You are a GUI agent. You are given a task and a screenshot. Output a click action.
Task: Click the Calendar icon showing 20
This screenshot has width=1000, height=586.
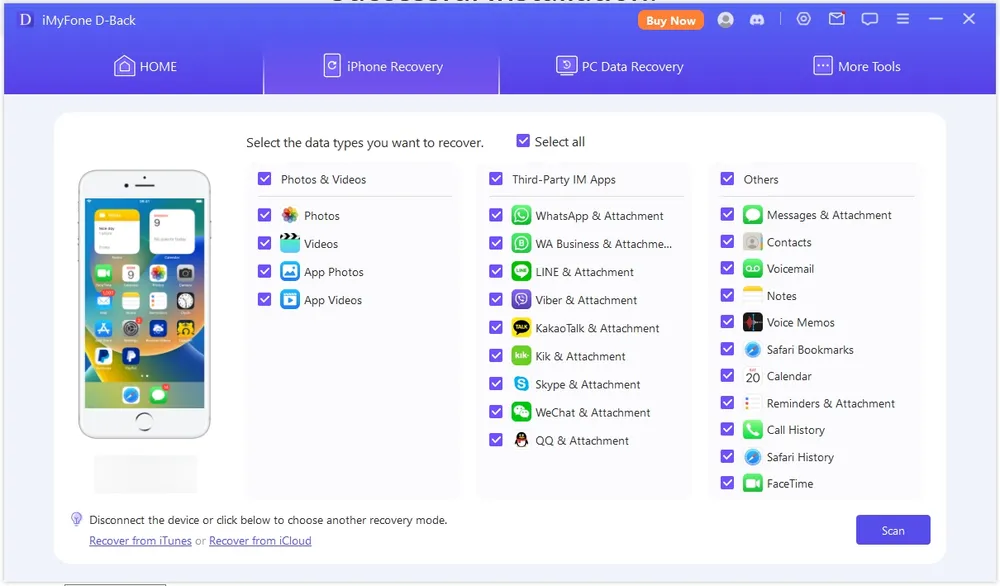point(753,376)
